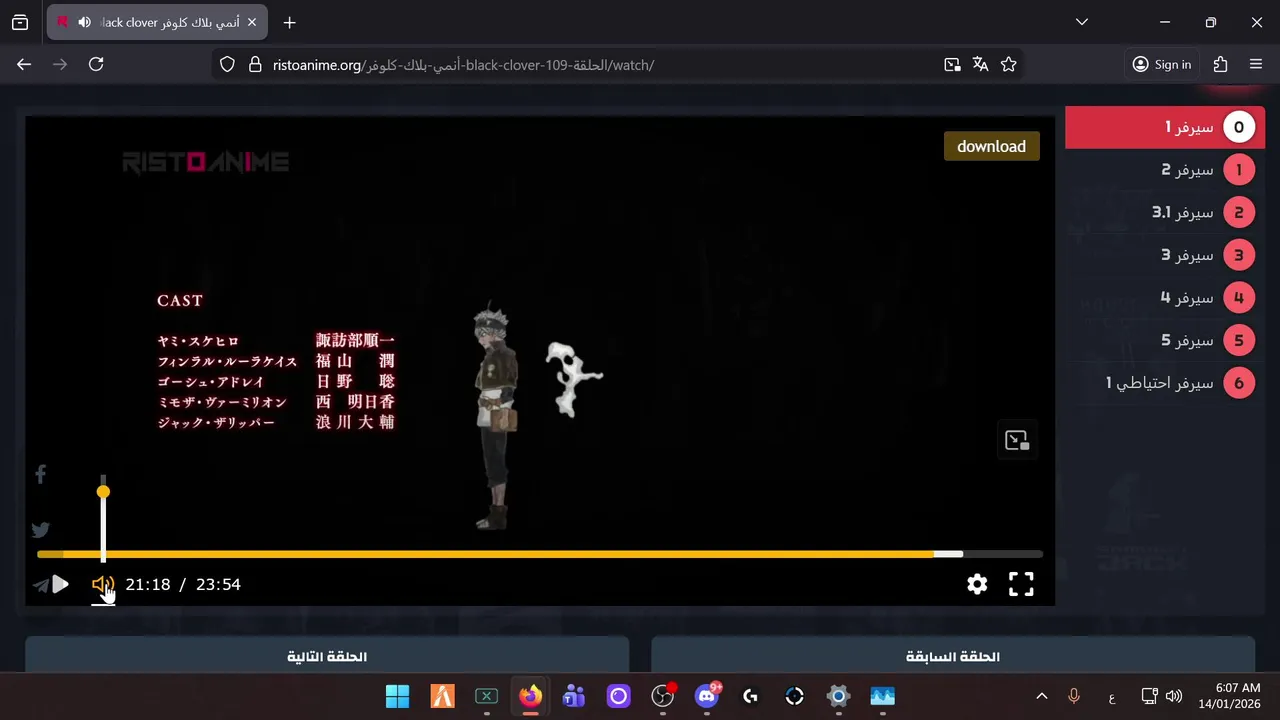The width and height of the screenshot is (1280, 720).
Task: Click the browser forward arrow
Action: pos(60,64)
